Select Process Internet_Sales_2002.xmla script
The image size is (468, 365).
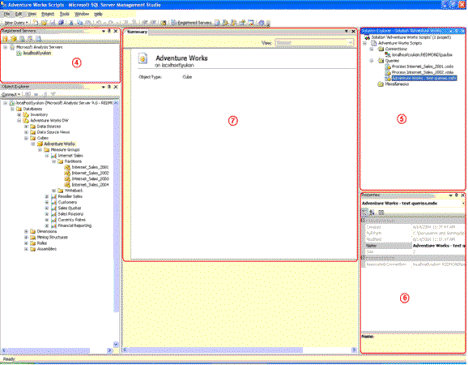click(x=422, y=72)
